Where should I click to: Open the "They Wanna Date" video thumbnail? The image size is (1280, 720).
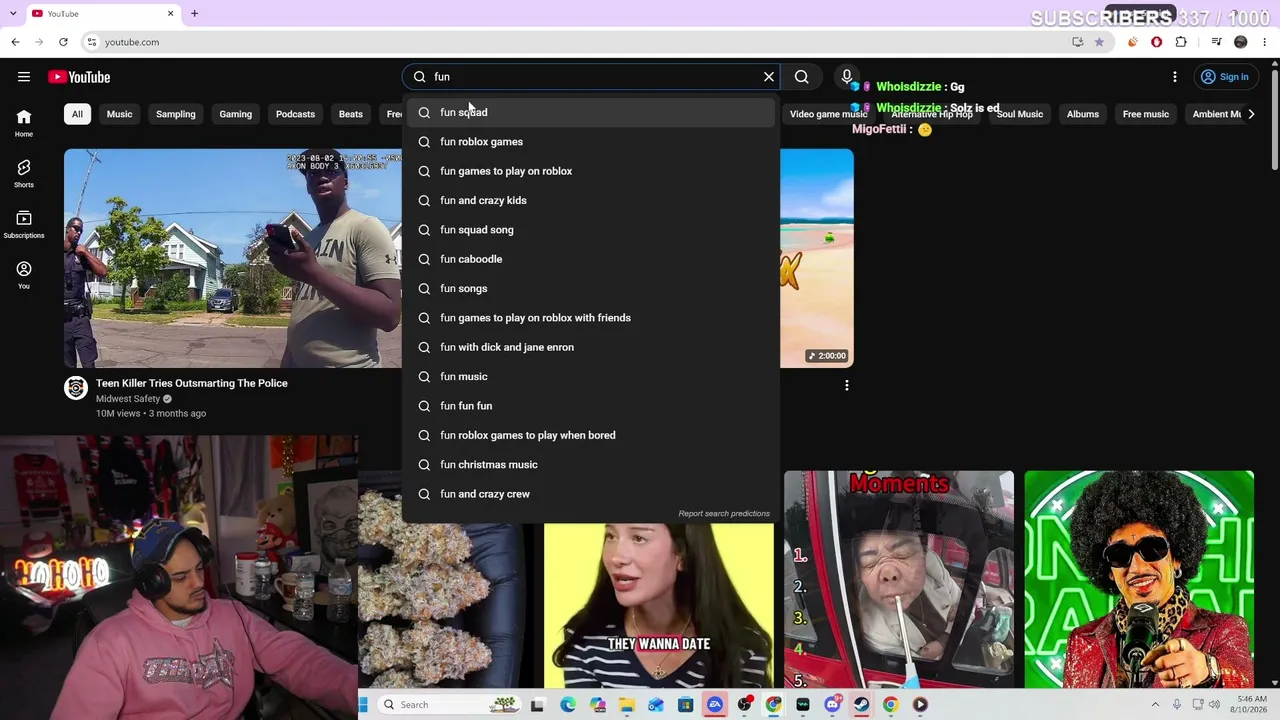[659, 606]
